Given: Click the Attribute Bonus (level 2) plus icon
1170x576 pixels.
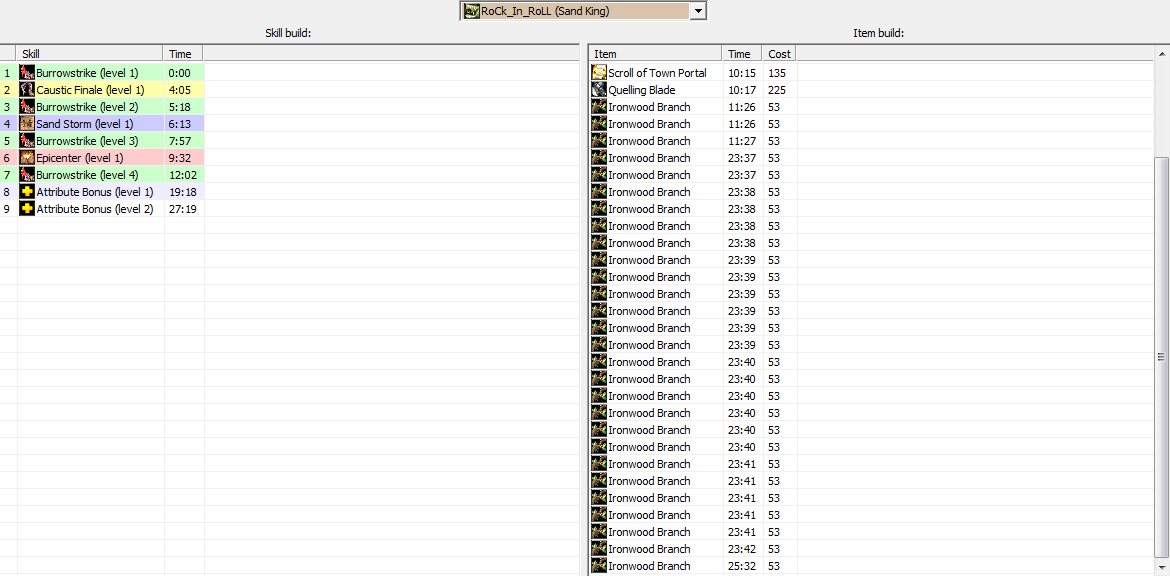Looking at the screenshot, I should (x=28, y=209).
